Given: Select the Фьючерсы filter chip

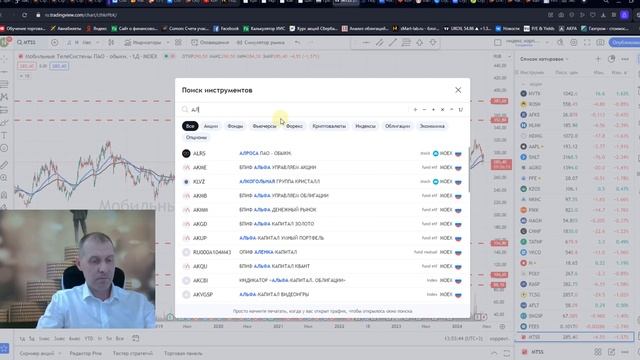Looking at the screenshot, I should coord(264,126).
